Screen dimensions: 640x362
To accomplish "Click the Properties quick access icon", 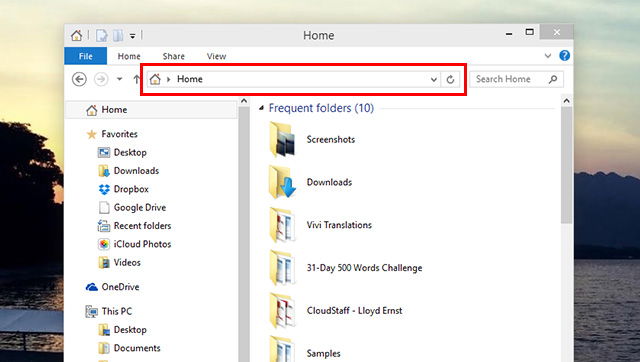I will [x=101, y=36].
